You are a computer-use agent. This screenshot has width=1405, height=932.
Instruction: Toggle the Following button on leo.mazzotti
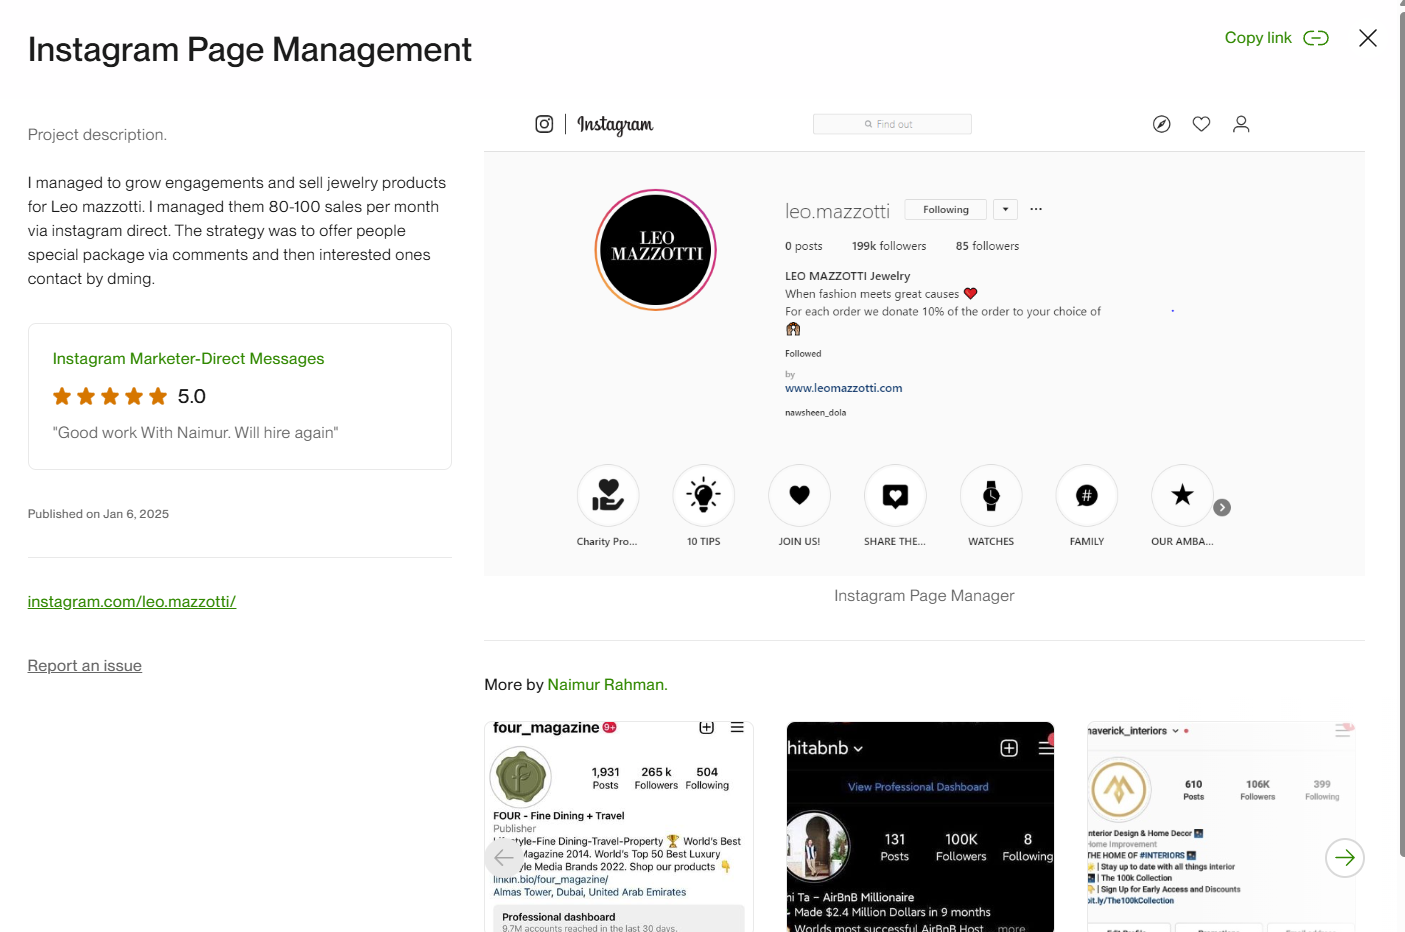(x=946, y=209)
